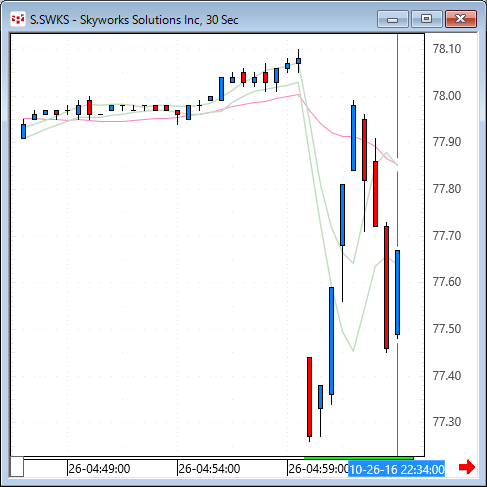Click the chart title S.SWKS Skyworks Solutions
The width and height of the screenshot is (487, 487).
[134, 20]
